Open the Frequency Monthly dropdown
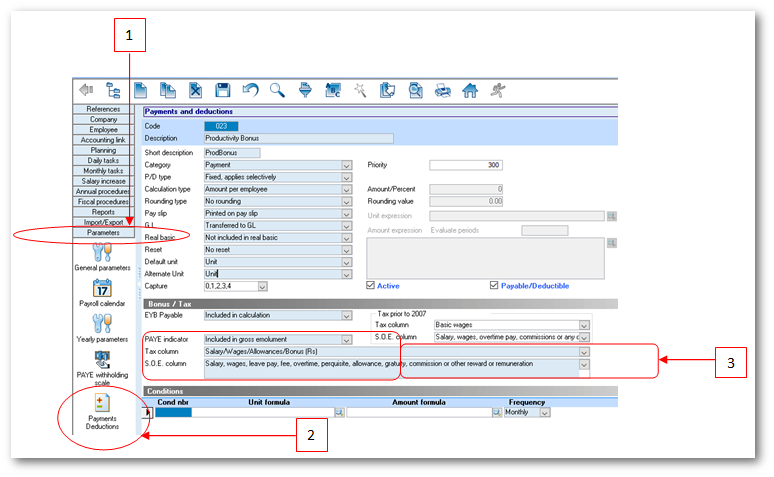 [x=542, y=412]
